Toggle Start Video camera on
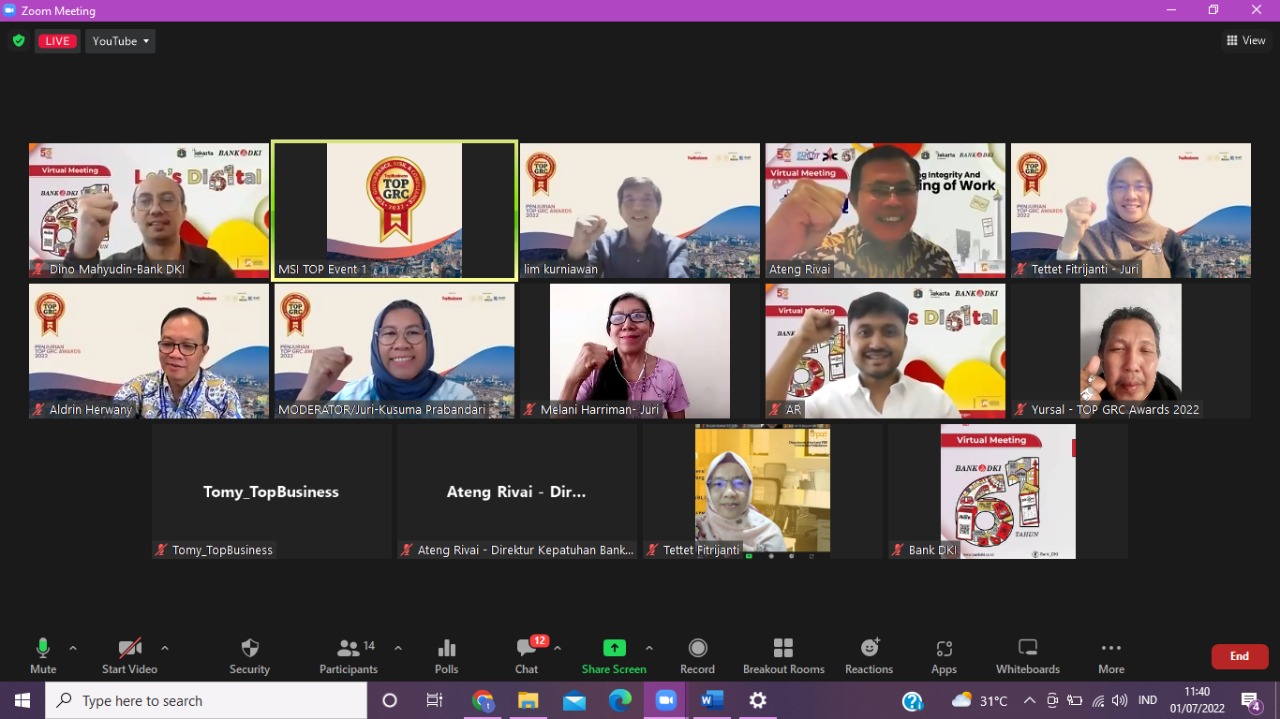1280x719 pixels. pos(129,656)
